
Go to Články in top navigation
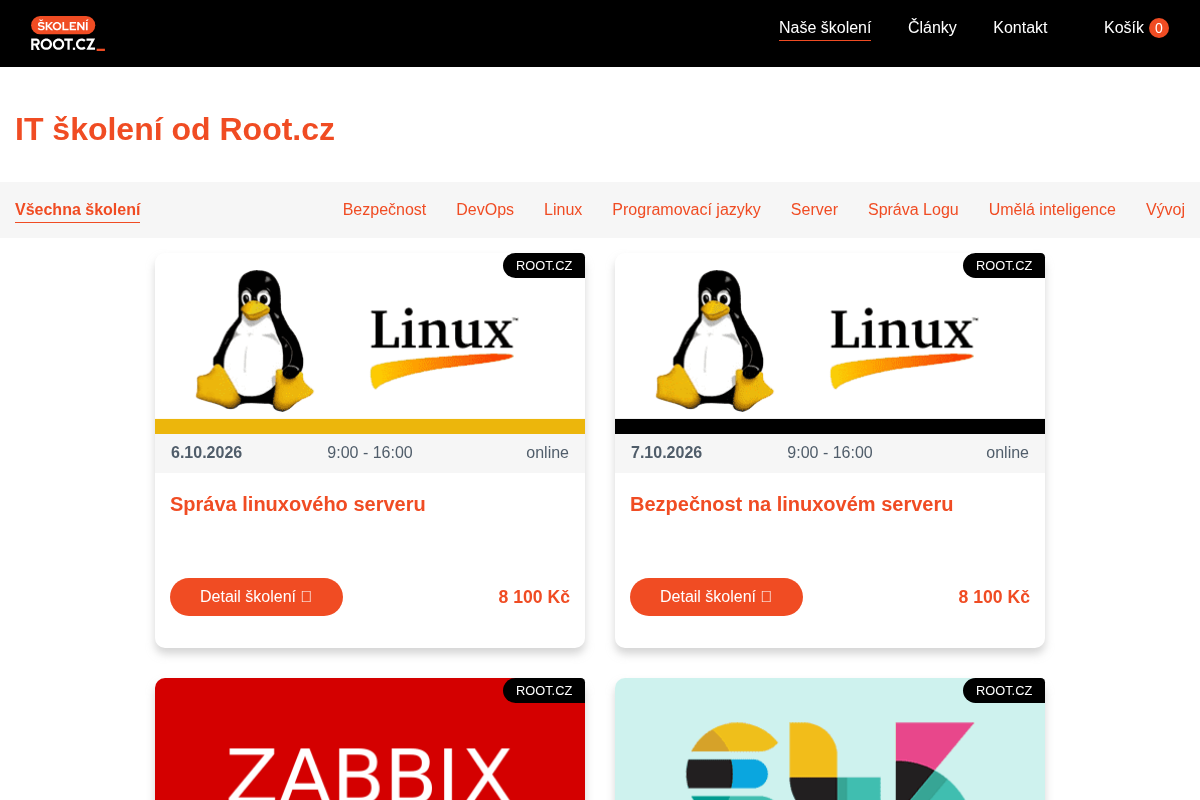[x=932, y=28]
